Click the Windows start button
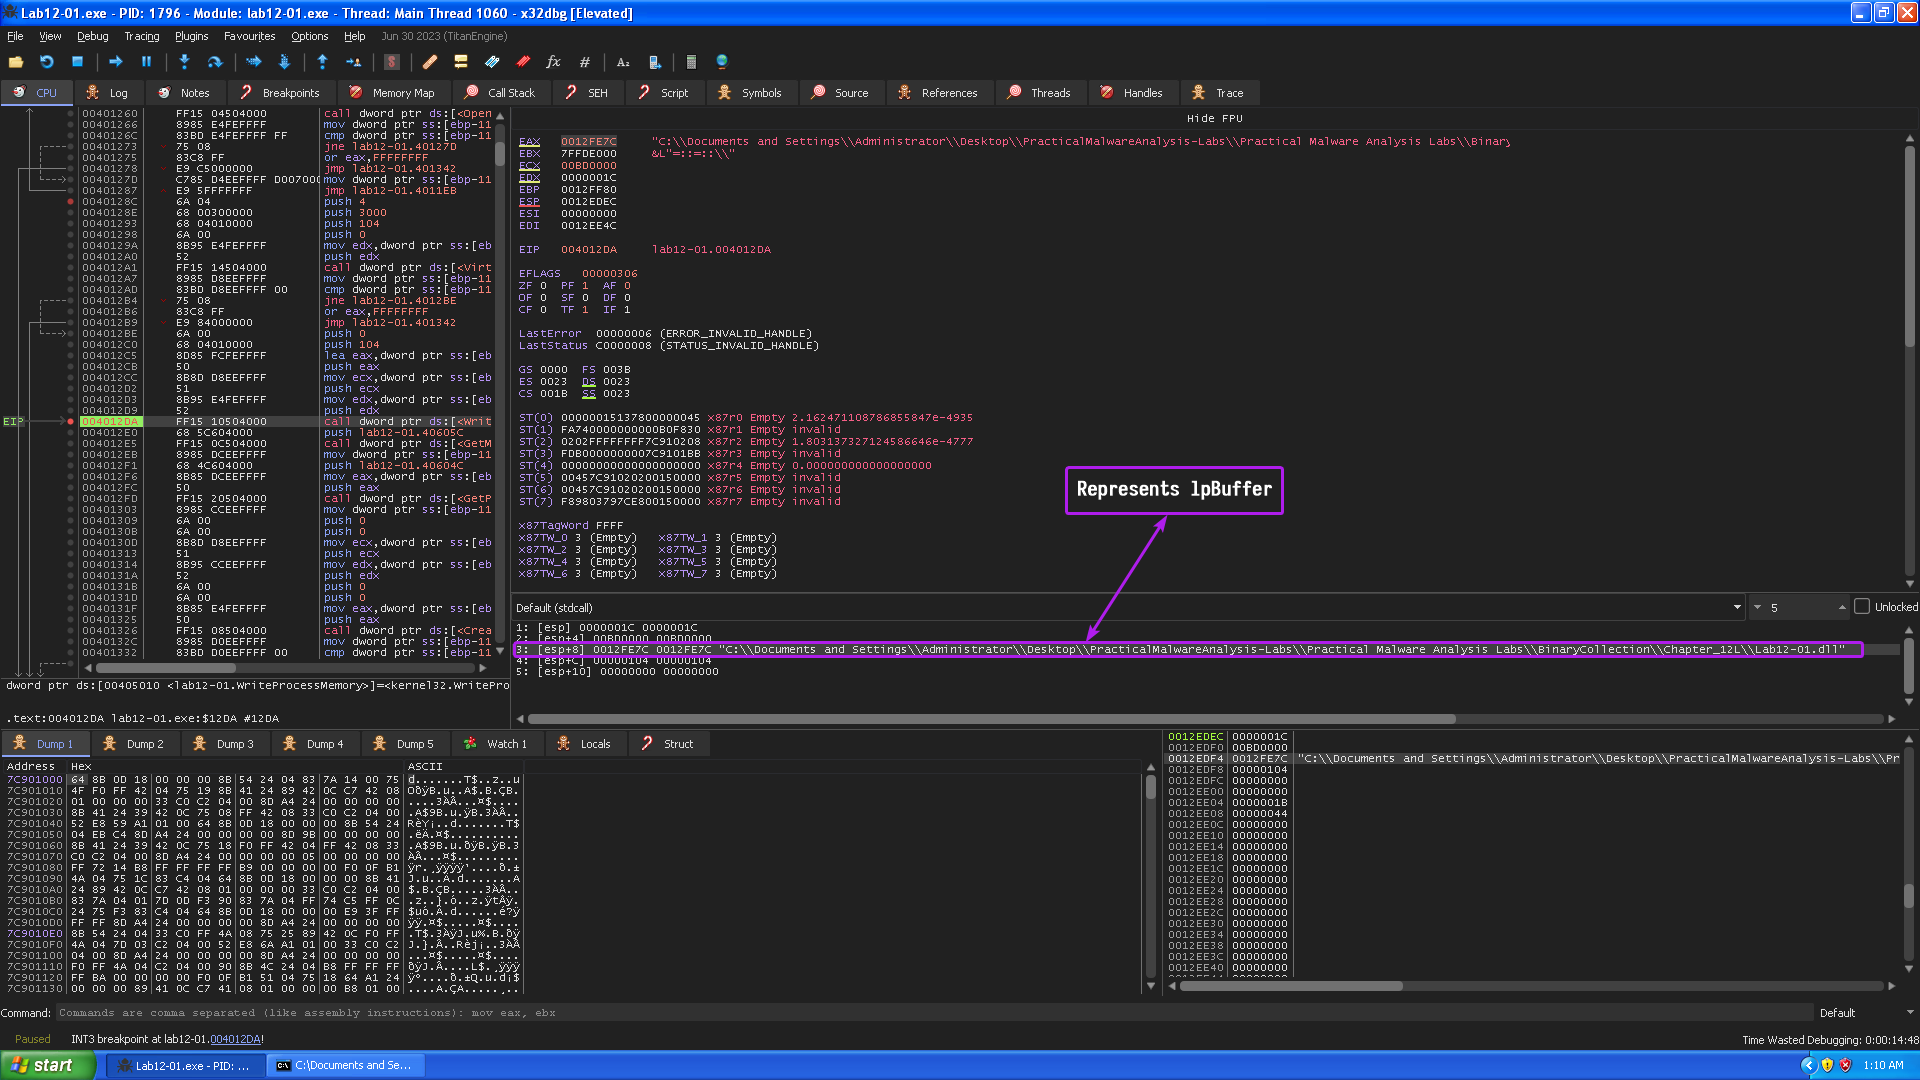This screenshot has width=1920, height=1080. (x=46, y=1066)
